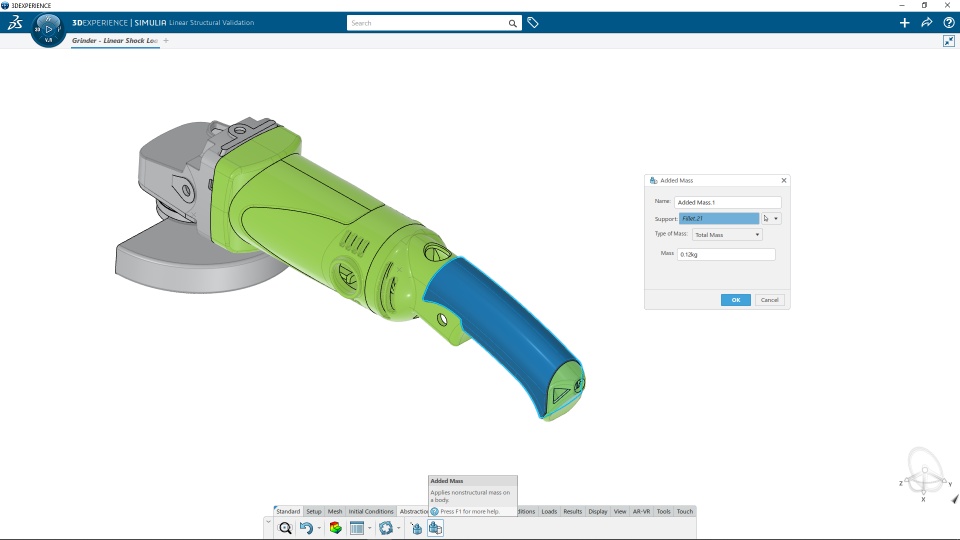Open the Type of Mass dropdown

pos(727,234)
